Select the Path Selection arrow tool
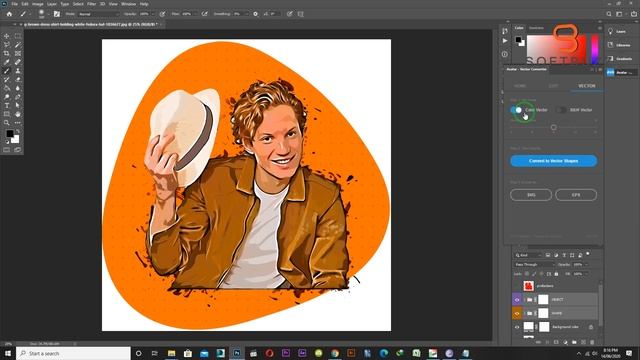 click(x=18, y=105)
